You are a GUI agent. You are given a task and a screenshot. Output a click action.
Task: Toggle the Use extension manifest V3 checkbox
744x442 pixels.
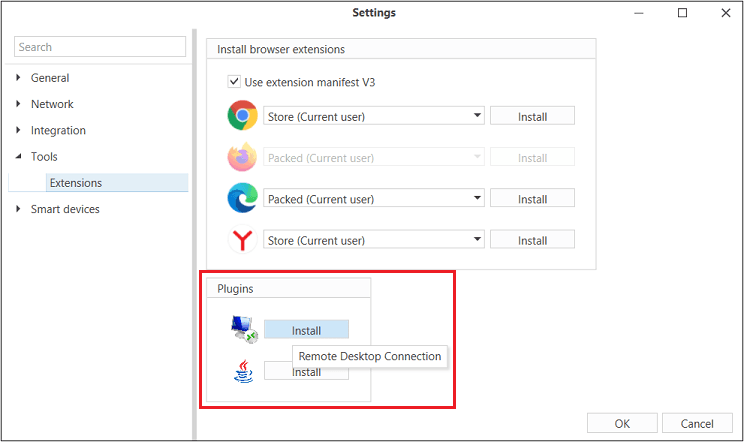(x=234, y=82)
